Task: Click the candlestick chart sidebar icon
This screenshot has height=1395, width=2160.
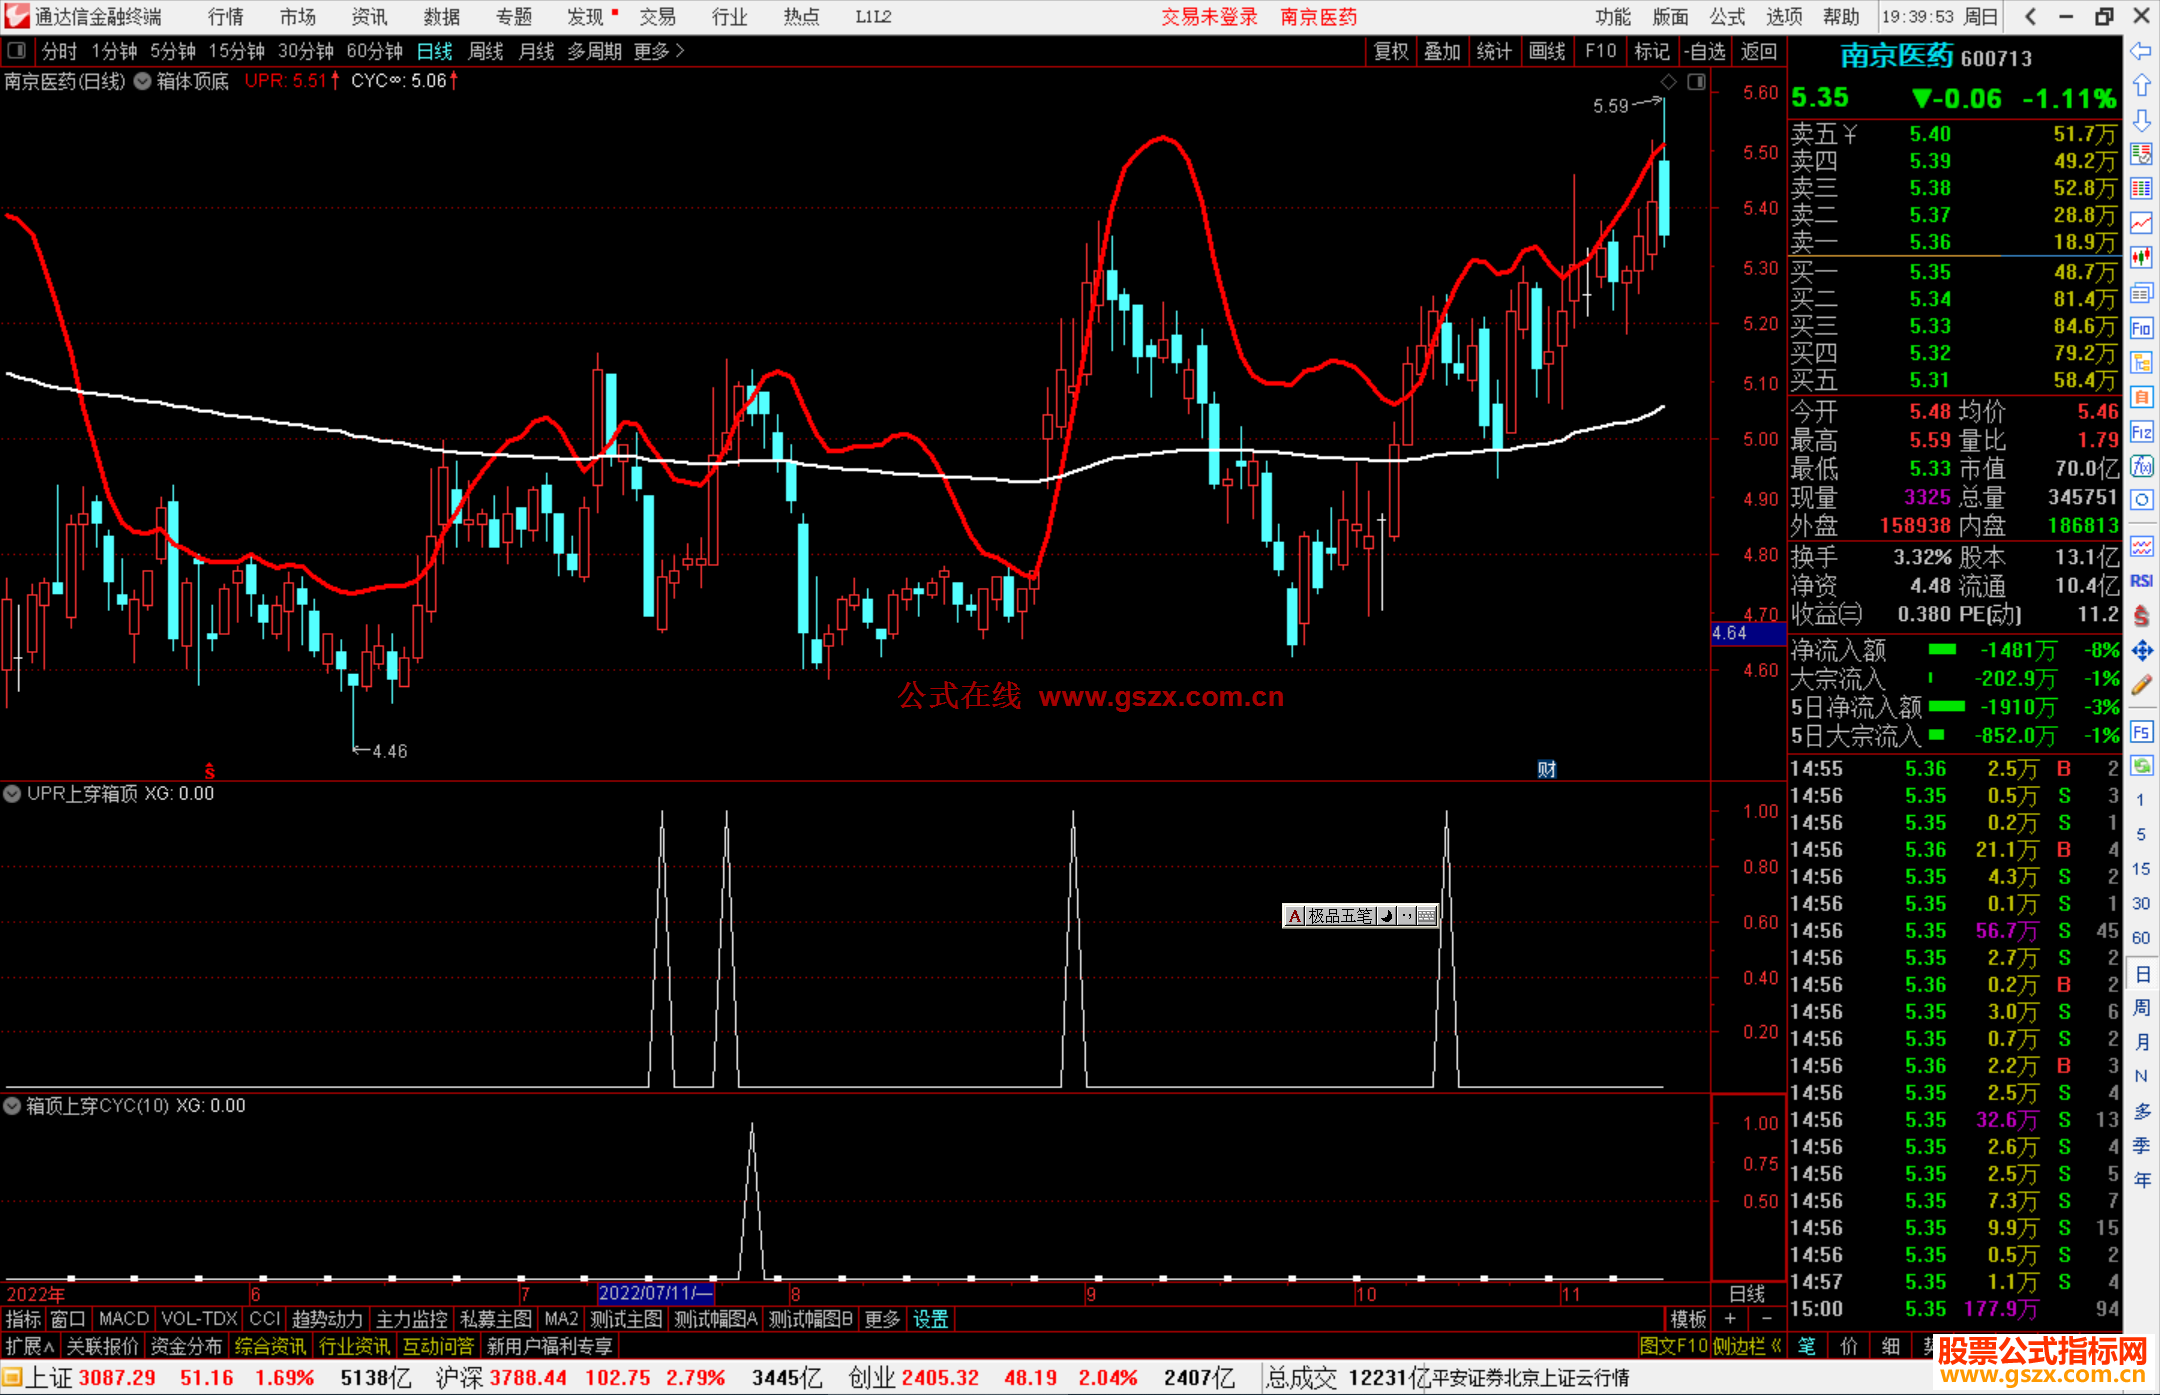Action: click(2141, 257)
